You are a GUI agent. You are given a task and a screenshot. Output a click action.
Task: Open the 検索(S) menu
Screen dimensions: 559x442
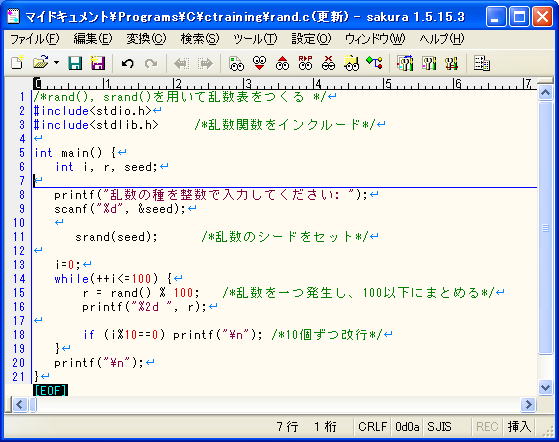(x=200, y=39)
